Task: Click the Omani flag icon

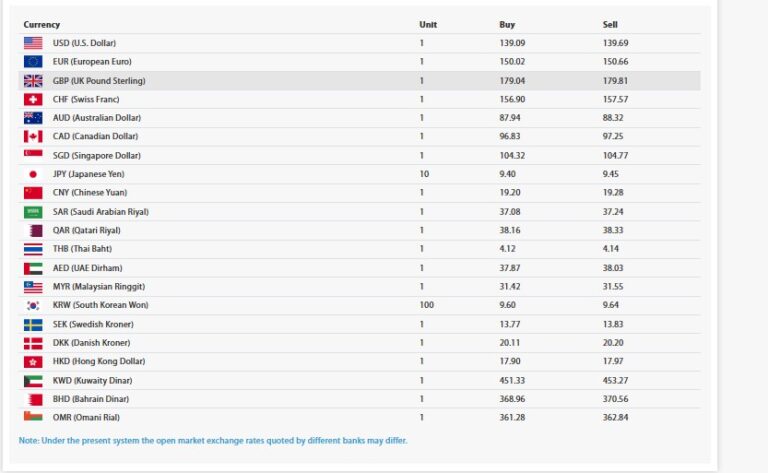Action: [x=33, y=417]
